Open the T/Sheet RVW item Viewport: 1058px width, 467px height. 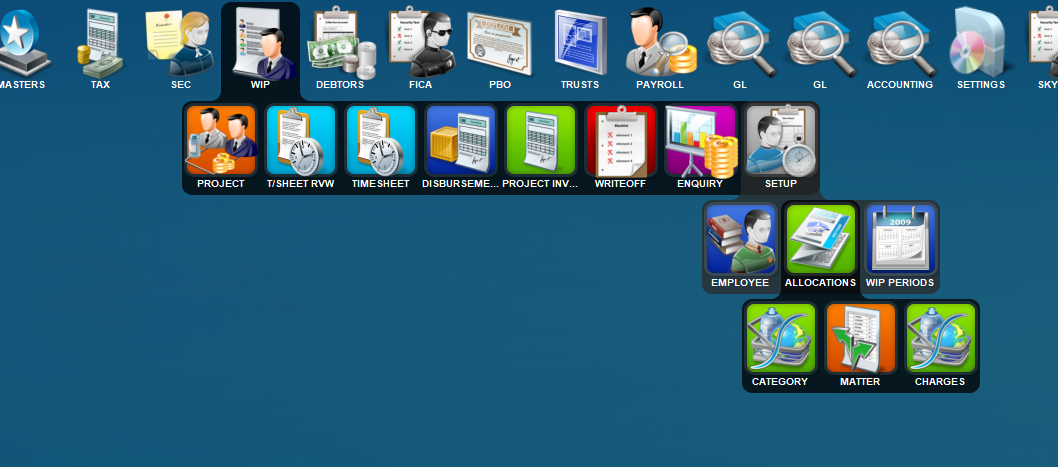301,142
